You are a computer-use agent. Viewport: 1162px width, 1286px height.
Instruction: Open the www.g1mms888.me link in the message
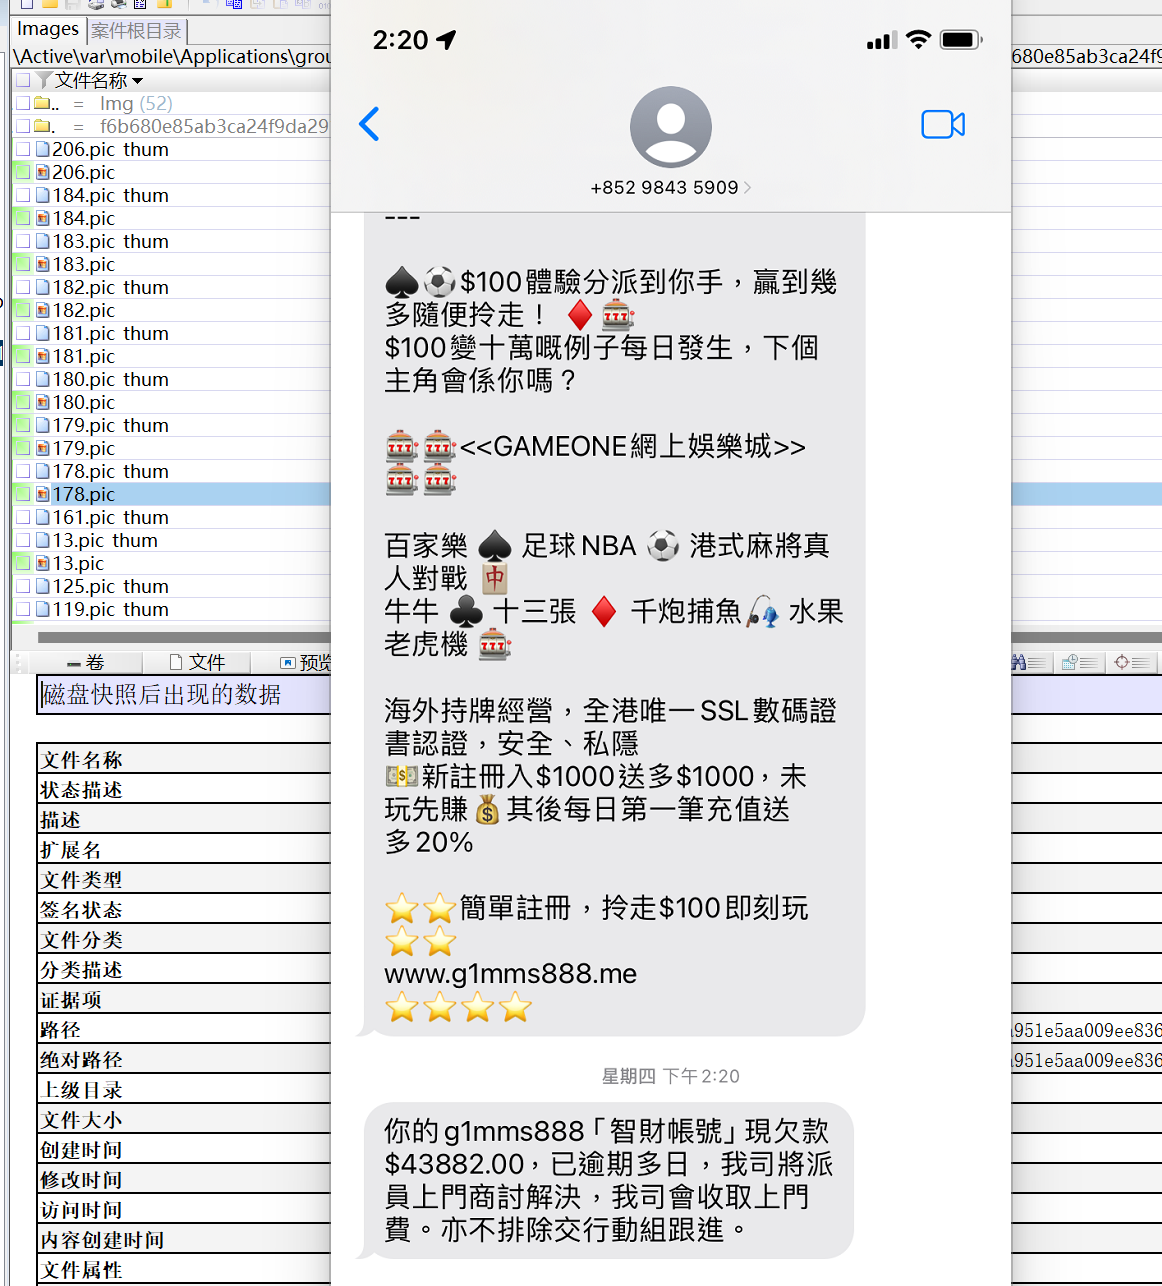(x=510, y=973)
